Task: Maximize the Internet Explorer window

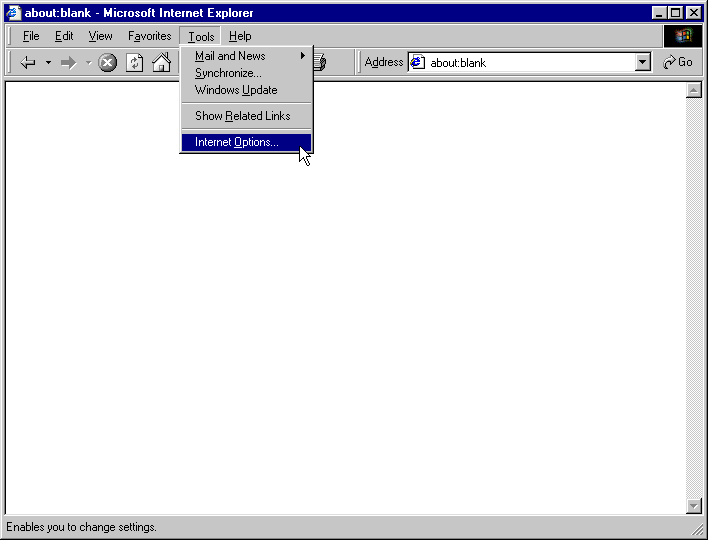Action: [675, 13]
